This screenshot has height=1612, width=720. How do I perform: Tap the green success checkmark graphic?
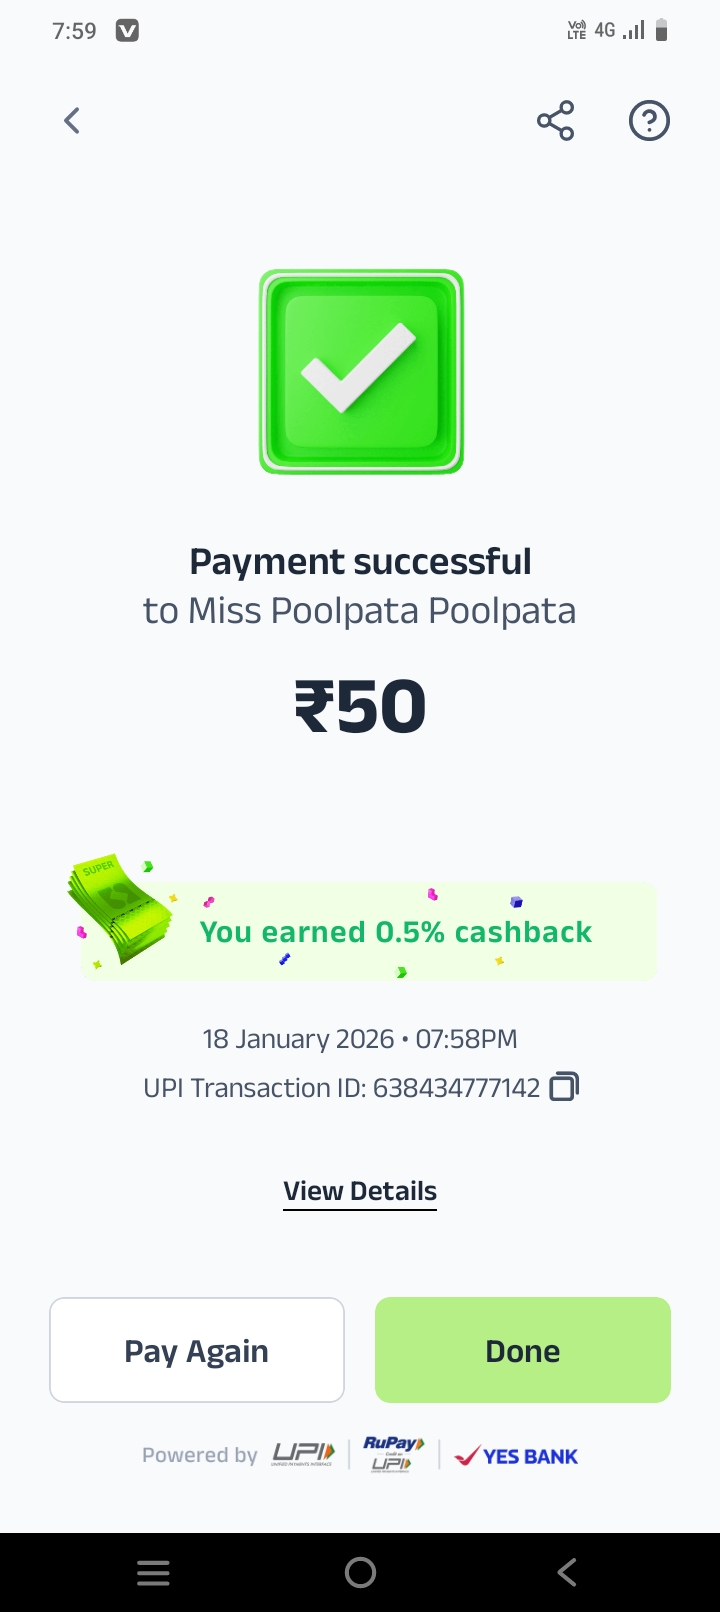tap(361, 371)
